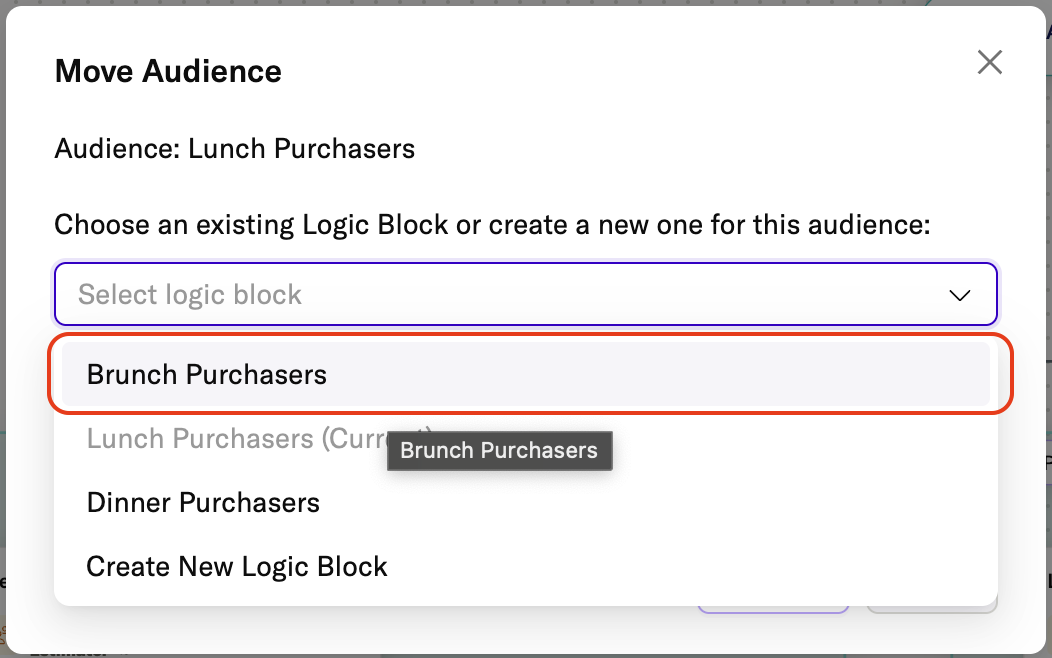Click the dark tooltip reading Brunch Purchasers
Viewport: 1052px width, 658px height.
tap(499, 450)
